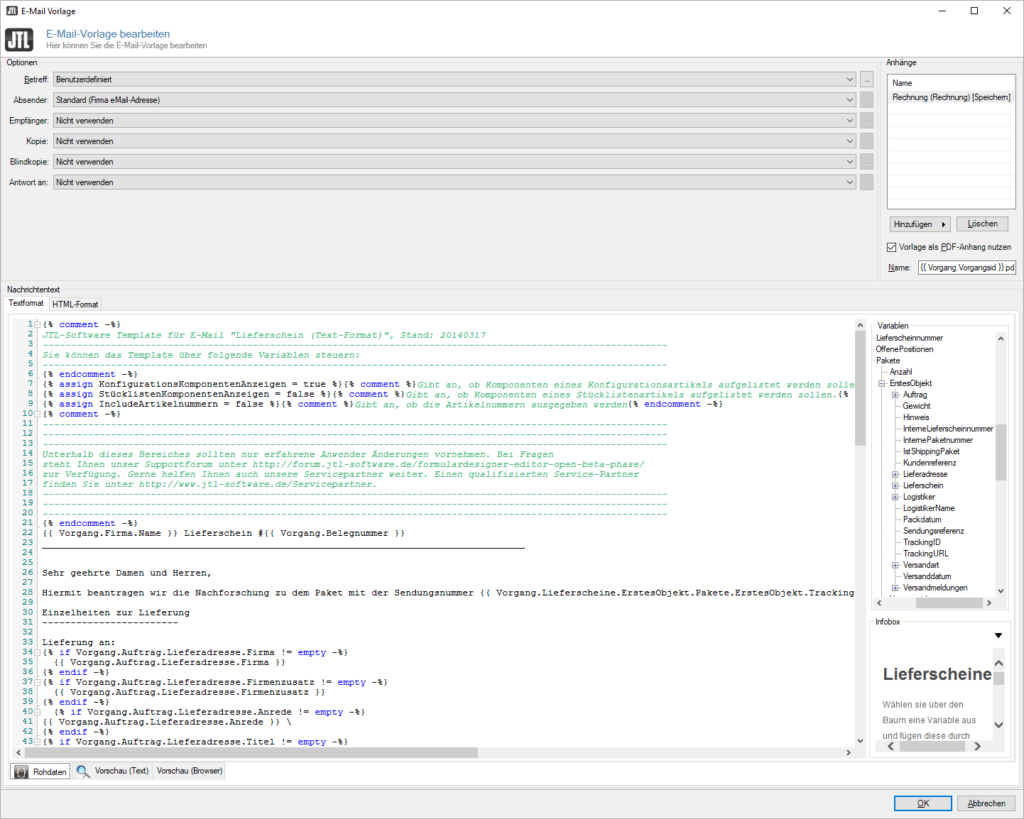The width and height of the screenshot is (1024, 819).
Task: Expand the Lieferadresse node in Variablen tree
Action: (894, 473)
